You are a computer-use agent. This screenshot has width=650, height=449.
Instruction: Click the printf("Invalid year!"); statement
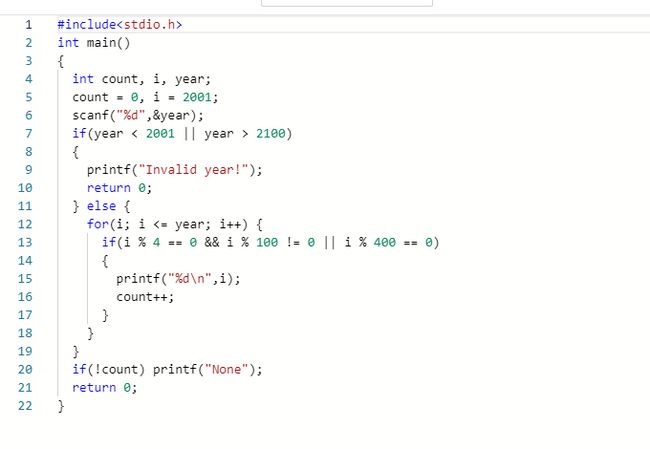click(x=175, y=170)
